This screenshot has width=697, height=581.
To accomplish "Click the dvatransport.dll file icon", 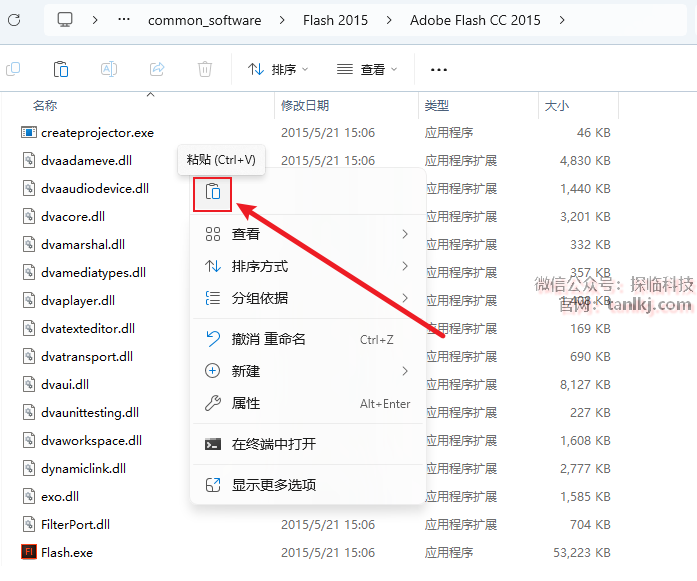I will [29, 357].
